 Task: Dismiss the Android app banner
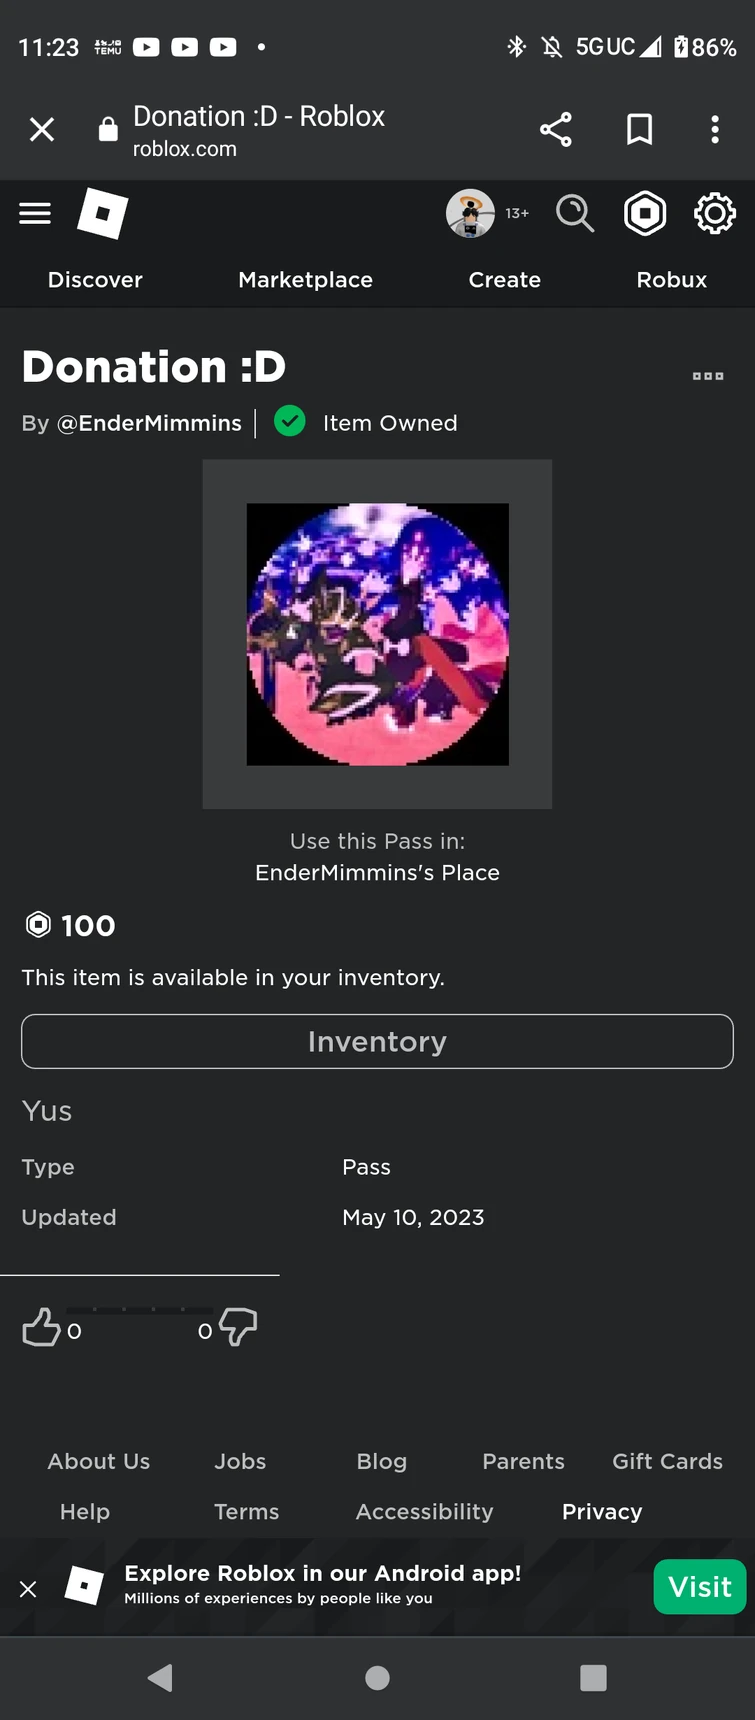coord(28,1589)
